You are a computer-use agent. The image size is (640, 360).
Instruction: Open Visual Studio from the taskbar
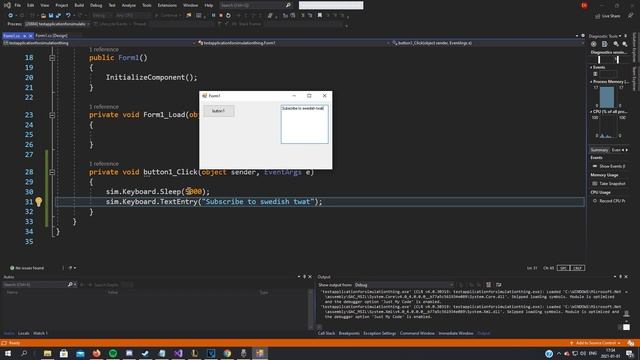click(x=178, y=353)
